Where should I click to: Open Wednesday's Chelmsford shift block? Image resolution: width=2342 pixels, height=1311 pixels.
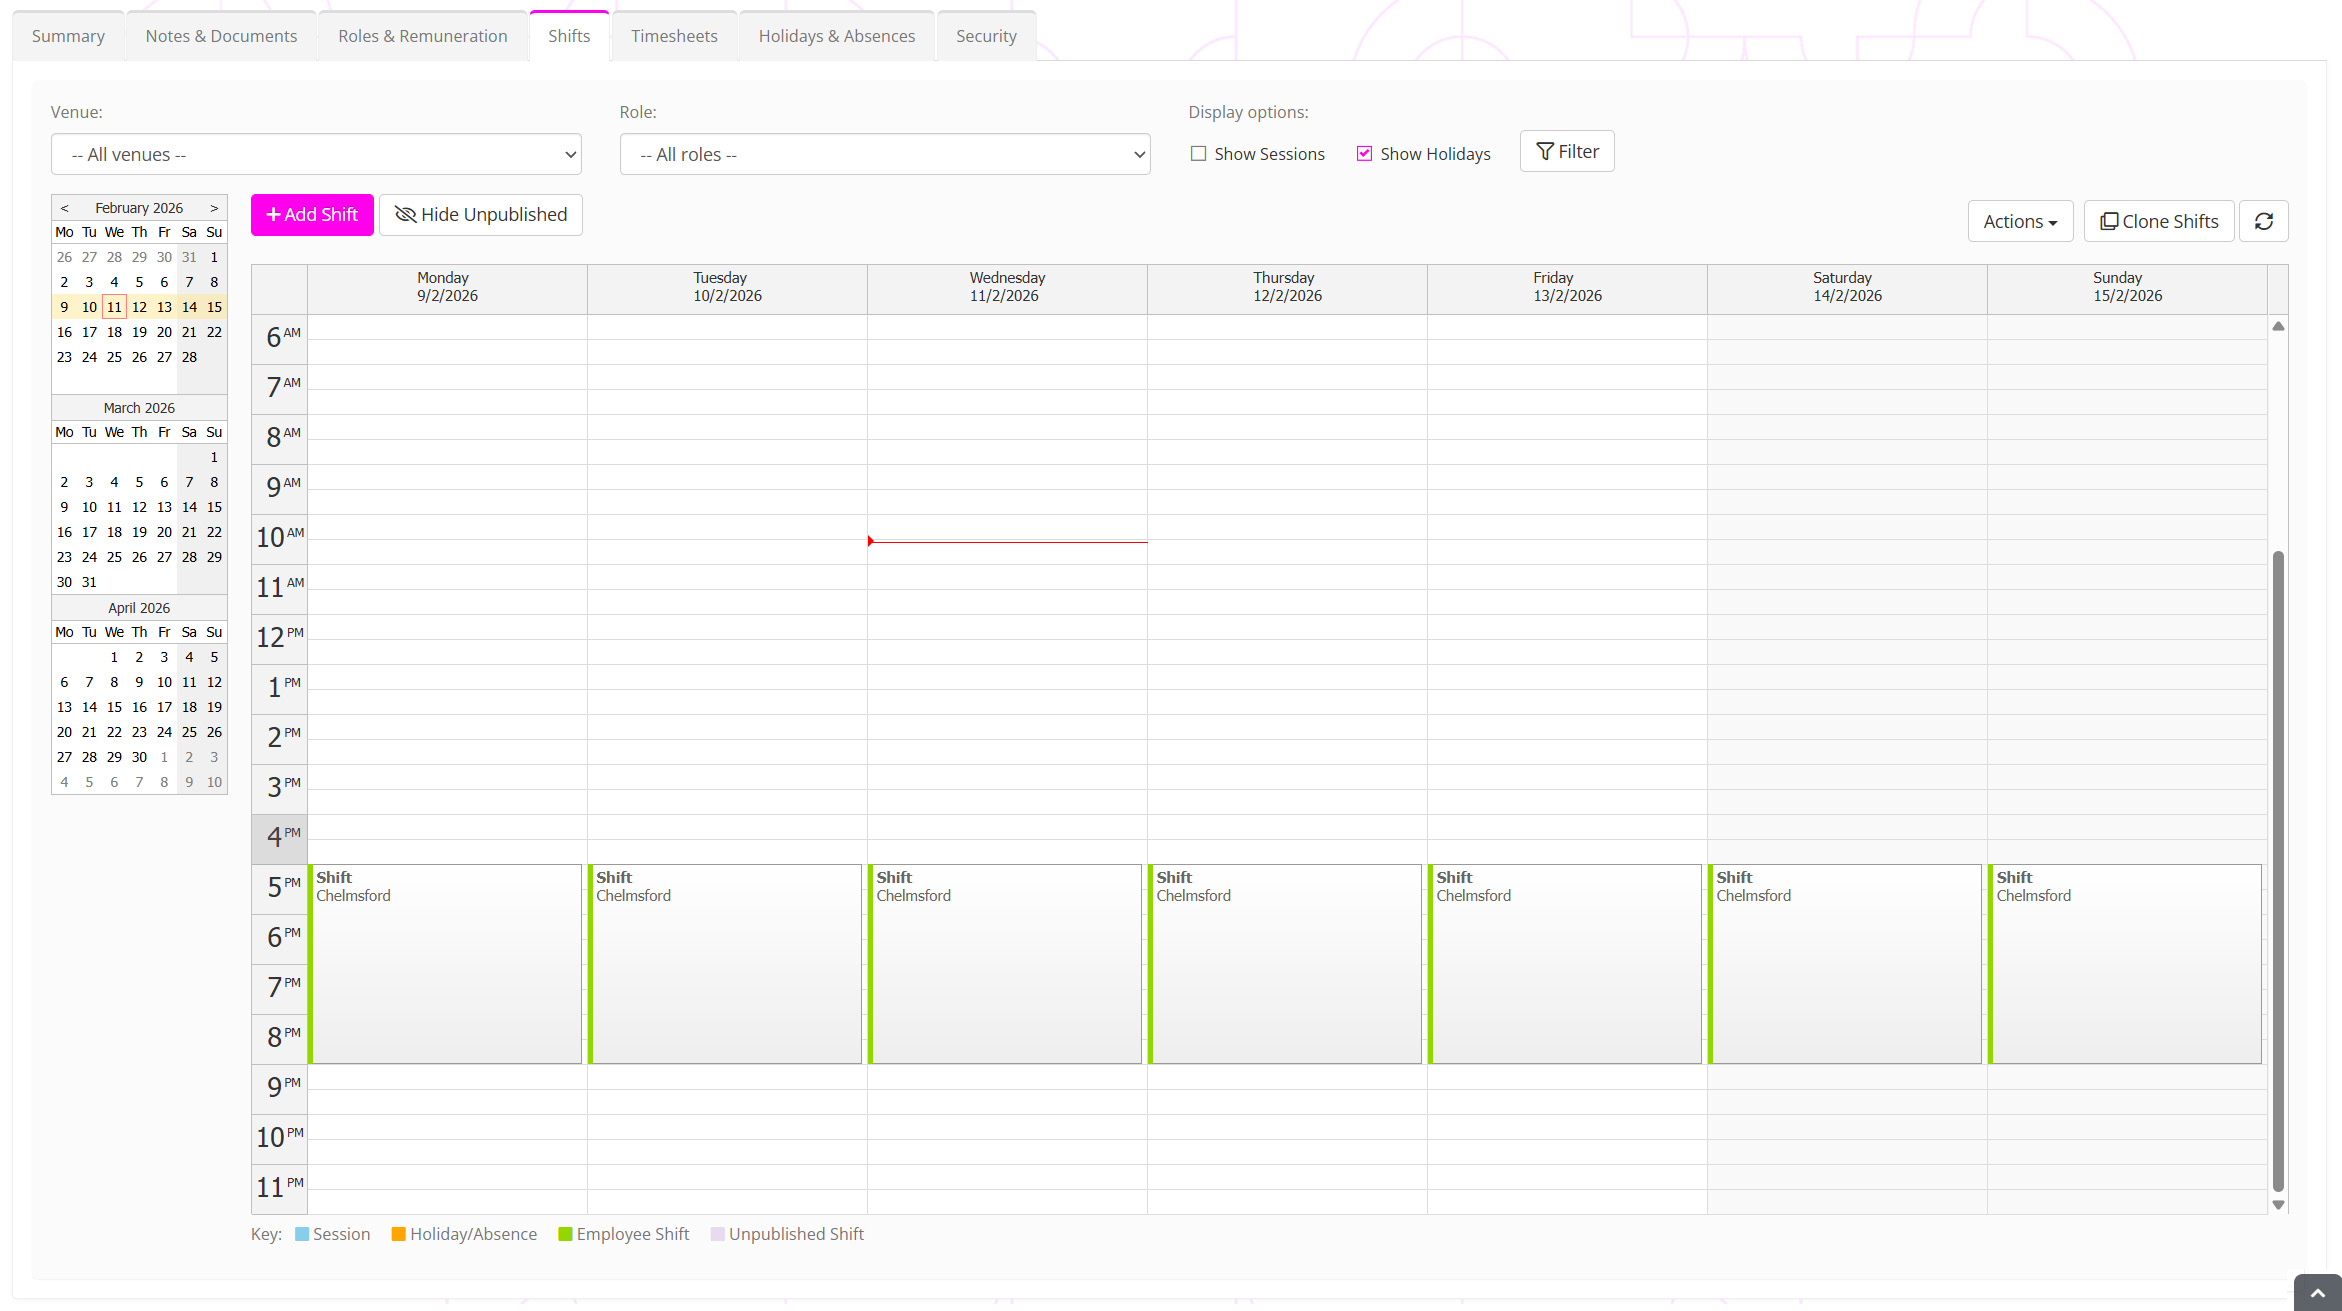[x=1005, y=964]
